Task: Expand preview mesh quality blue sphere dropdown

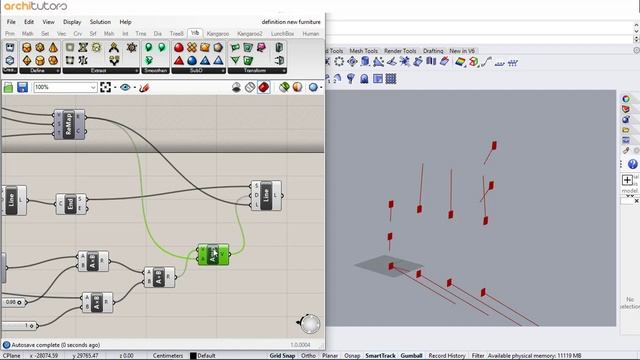Action: 321,88
